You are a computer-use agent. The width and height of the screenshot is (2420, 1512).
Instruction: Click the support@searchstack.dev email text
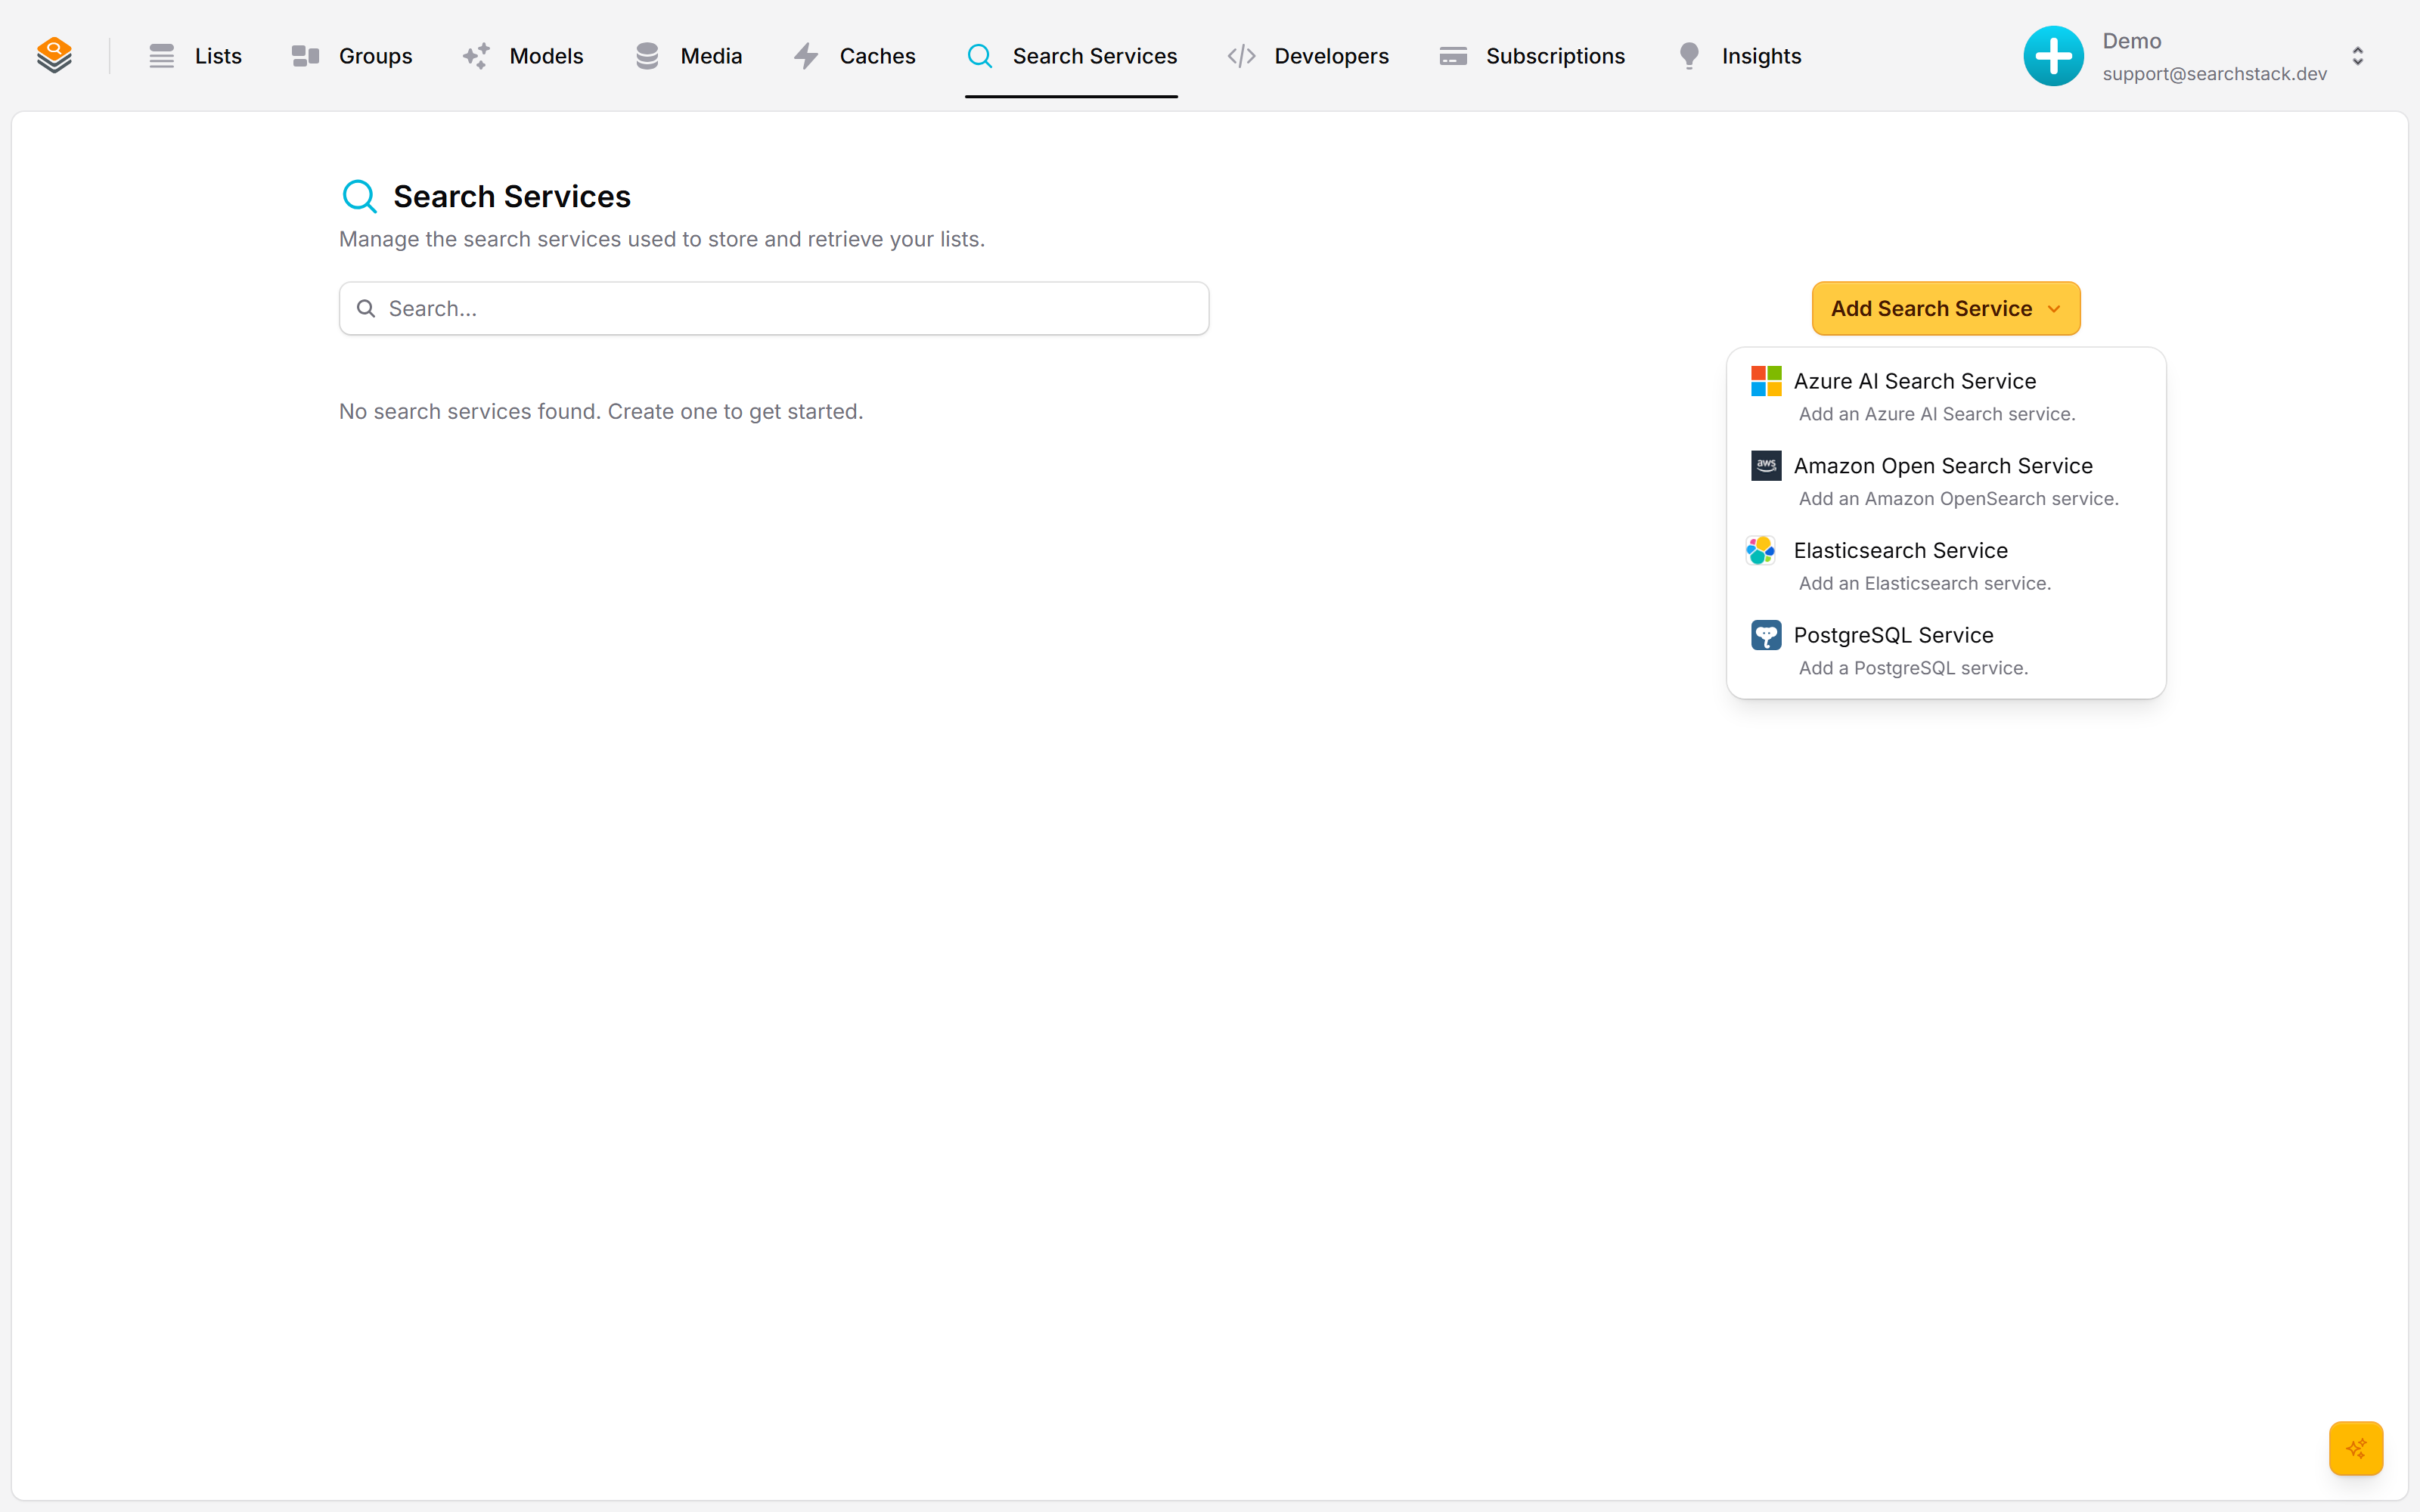pos(2214,74)
